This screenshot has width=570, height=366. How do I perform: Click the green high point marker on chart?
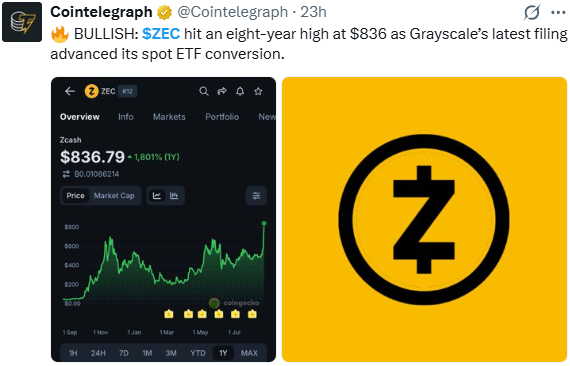point(264,224)
